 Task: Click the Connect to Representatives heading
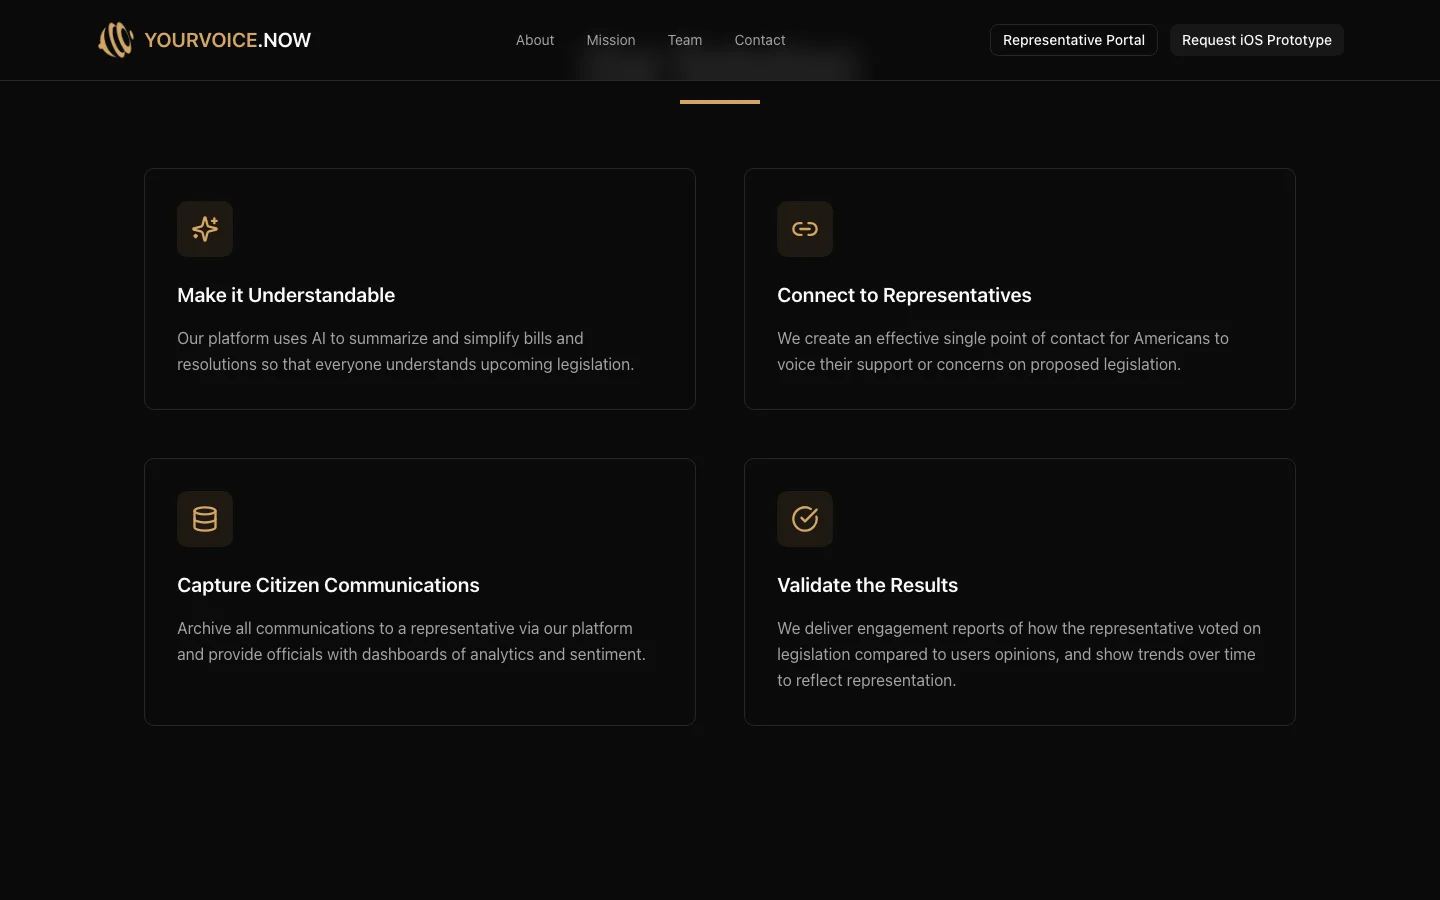pos(904,295)
